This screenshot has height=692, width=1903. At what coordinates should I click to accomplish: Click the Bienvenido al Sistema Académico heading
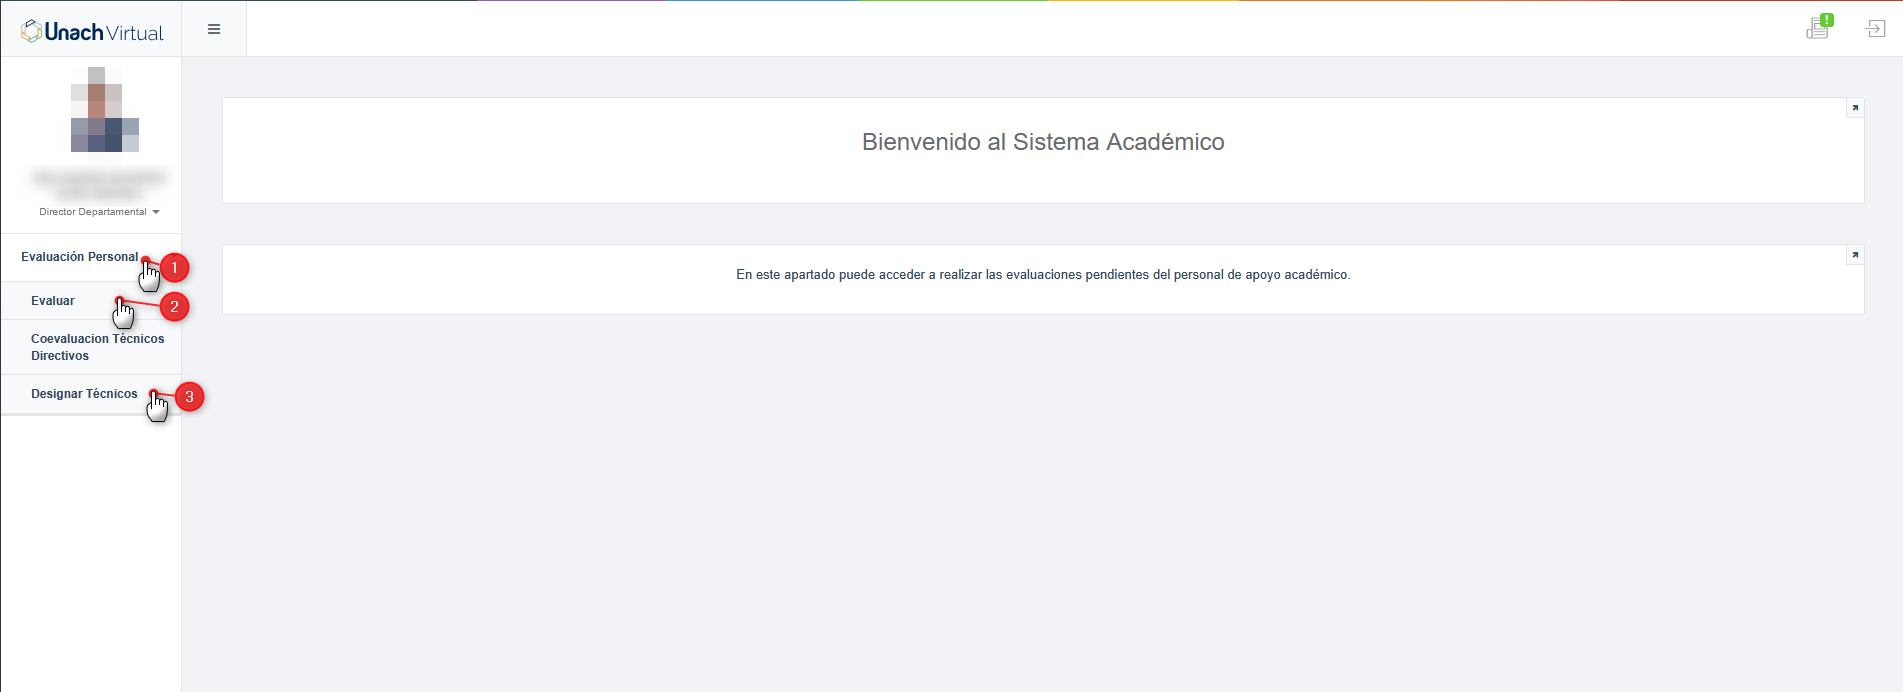point(1043,142)
